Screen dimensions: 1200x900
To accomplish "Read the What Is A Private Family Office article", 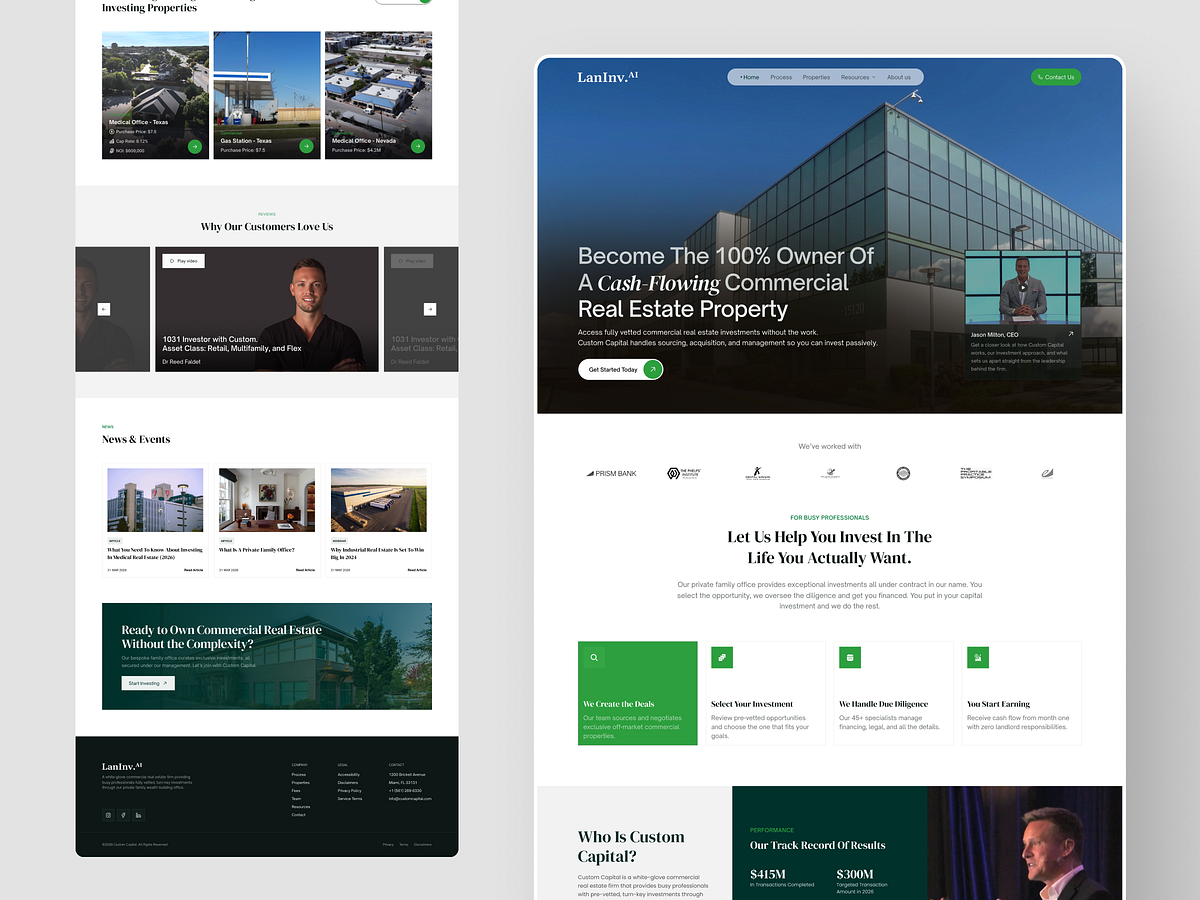I will 305,570.
